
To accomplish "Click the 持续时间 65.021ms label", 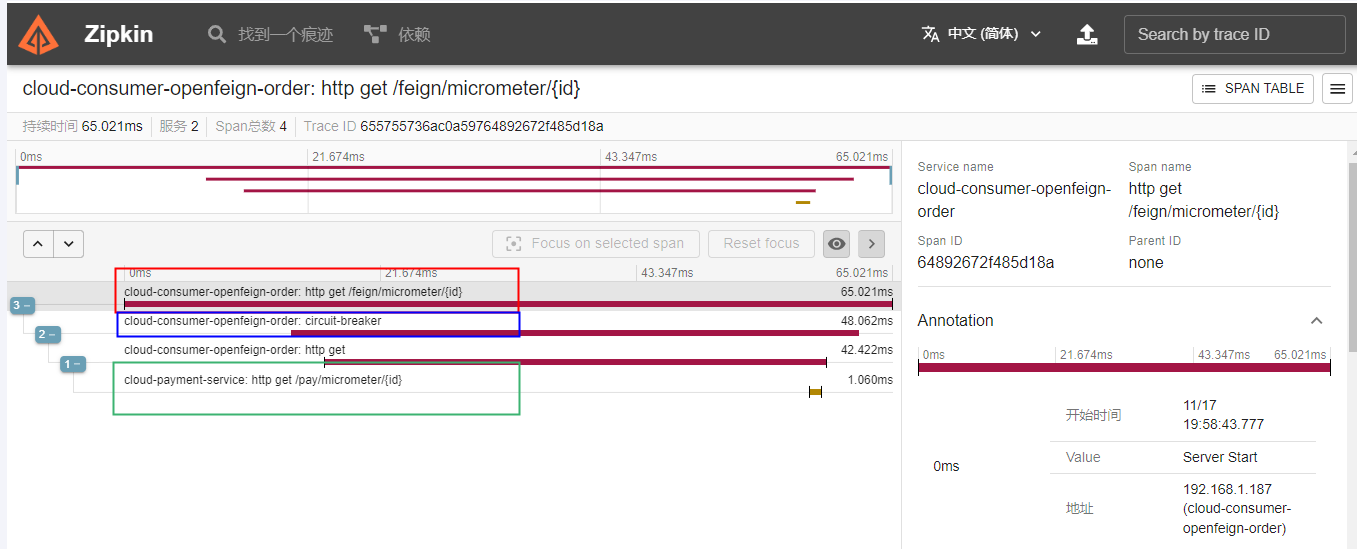I will pos(82,126).
